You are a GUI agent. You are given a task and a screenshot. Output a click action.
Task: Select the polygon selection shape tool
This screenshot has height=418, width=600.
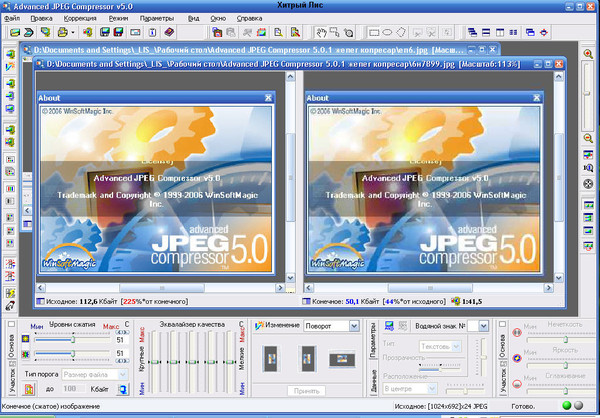(401, 33)
